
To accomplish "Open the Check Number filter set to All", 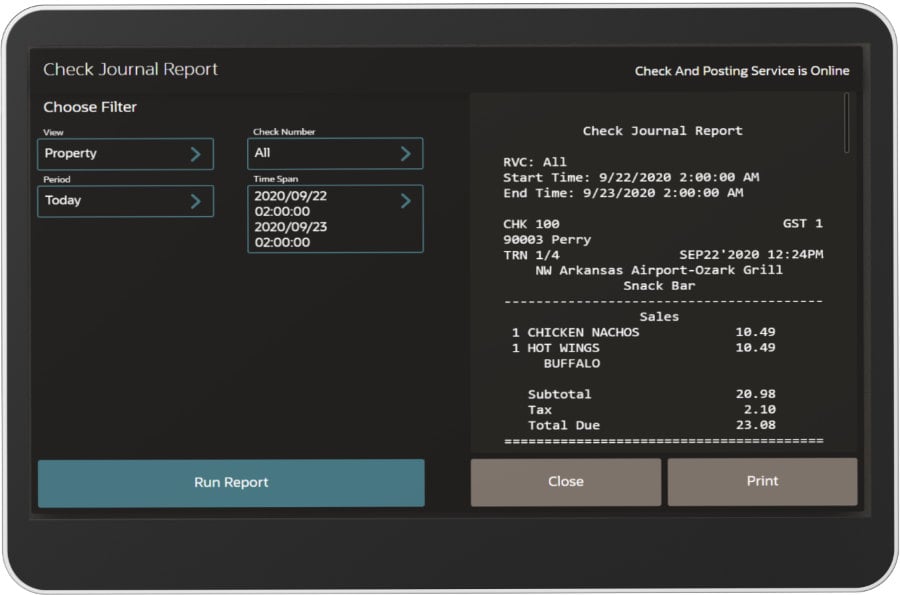I will click(335, 153).
